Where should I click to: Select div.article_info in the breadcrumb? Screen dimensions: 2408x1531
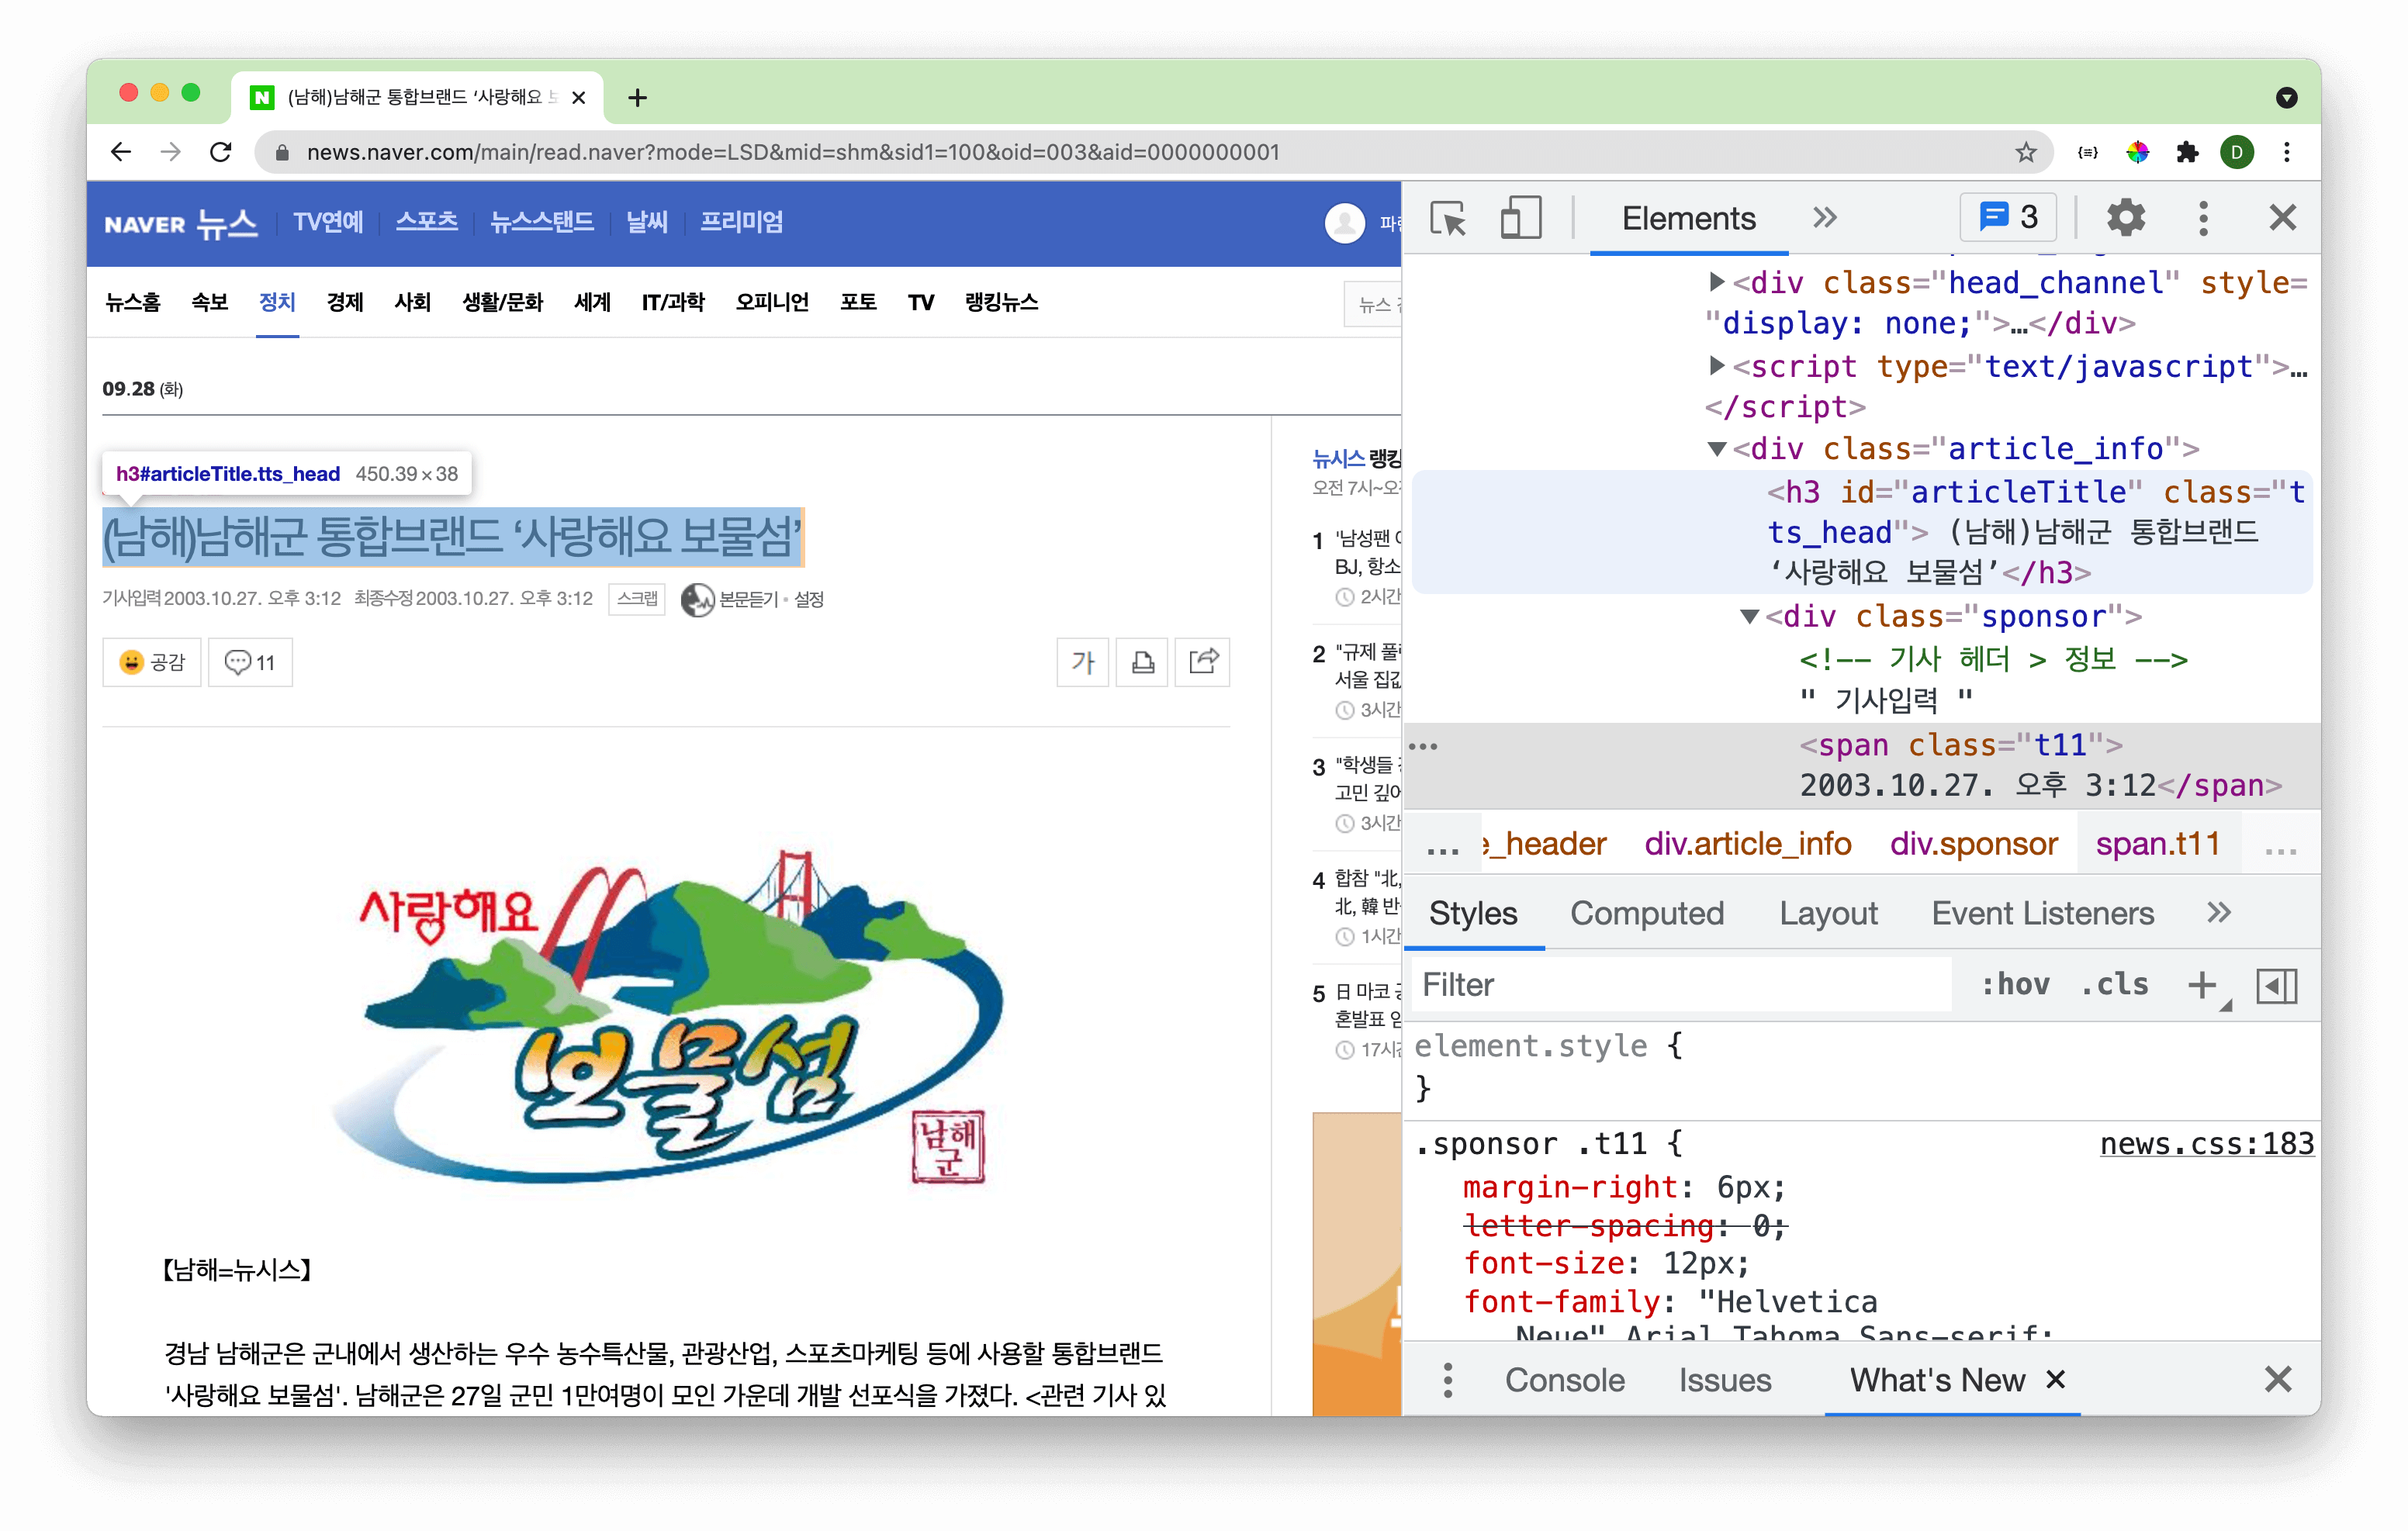pos(1747,844)
